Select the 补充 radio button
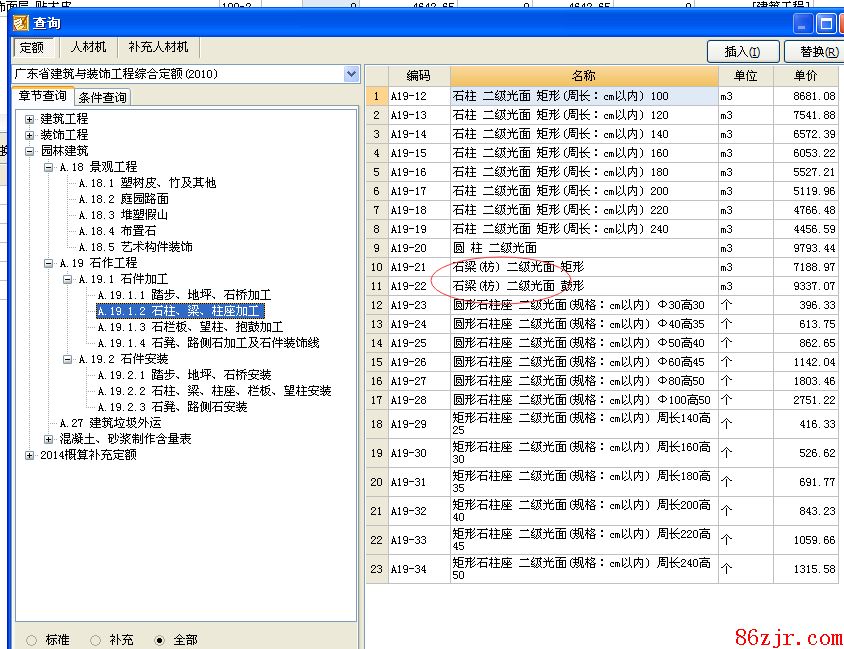 pos(96,640)
